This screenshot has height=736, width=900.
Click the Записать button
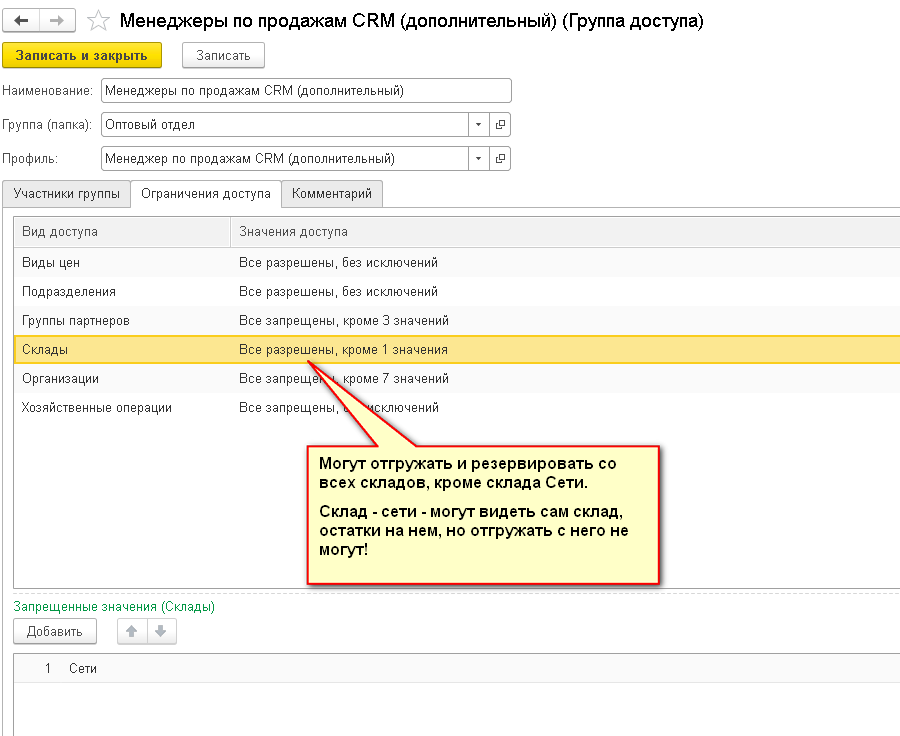pos(223,56)
